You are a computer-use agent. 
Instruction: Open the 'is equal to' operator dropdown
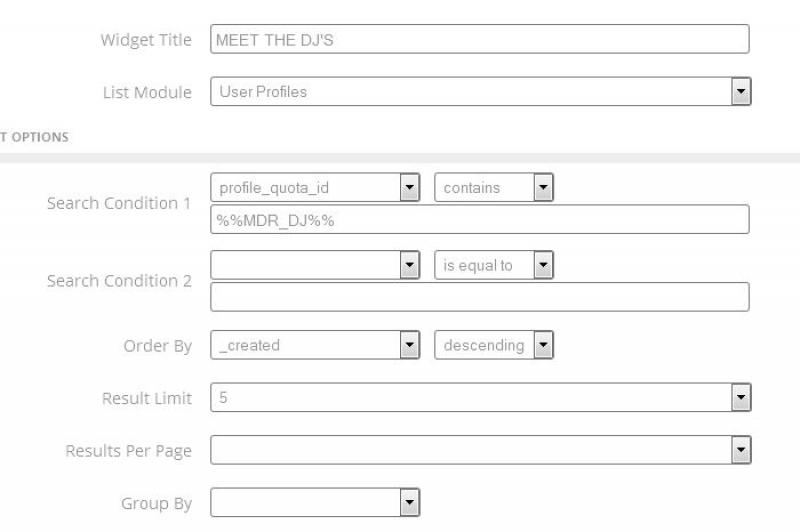coord(494,265)
